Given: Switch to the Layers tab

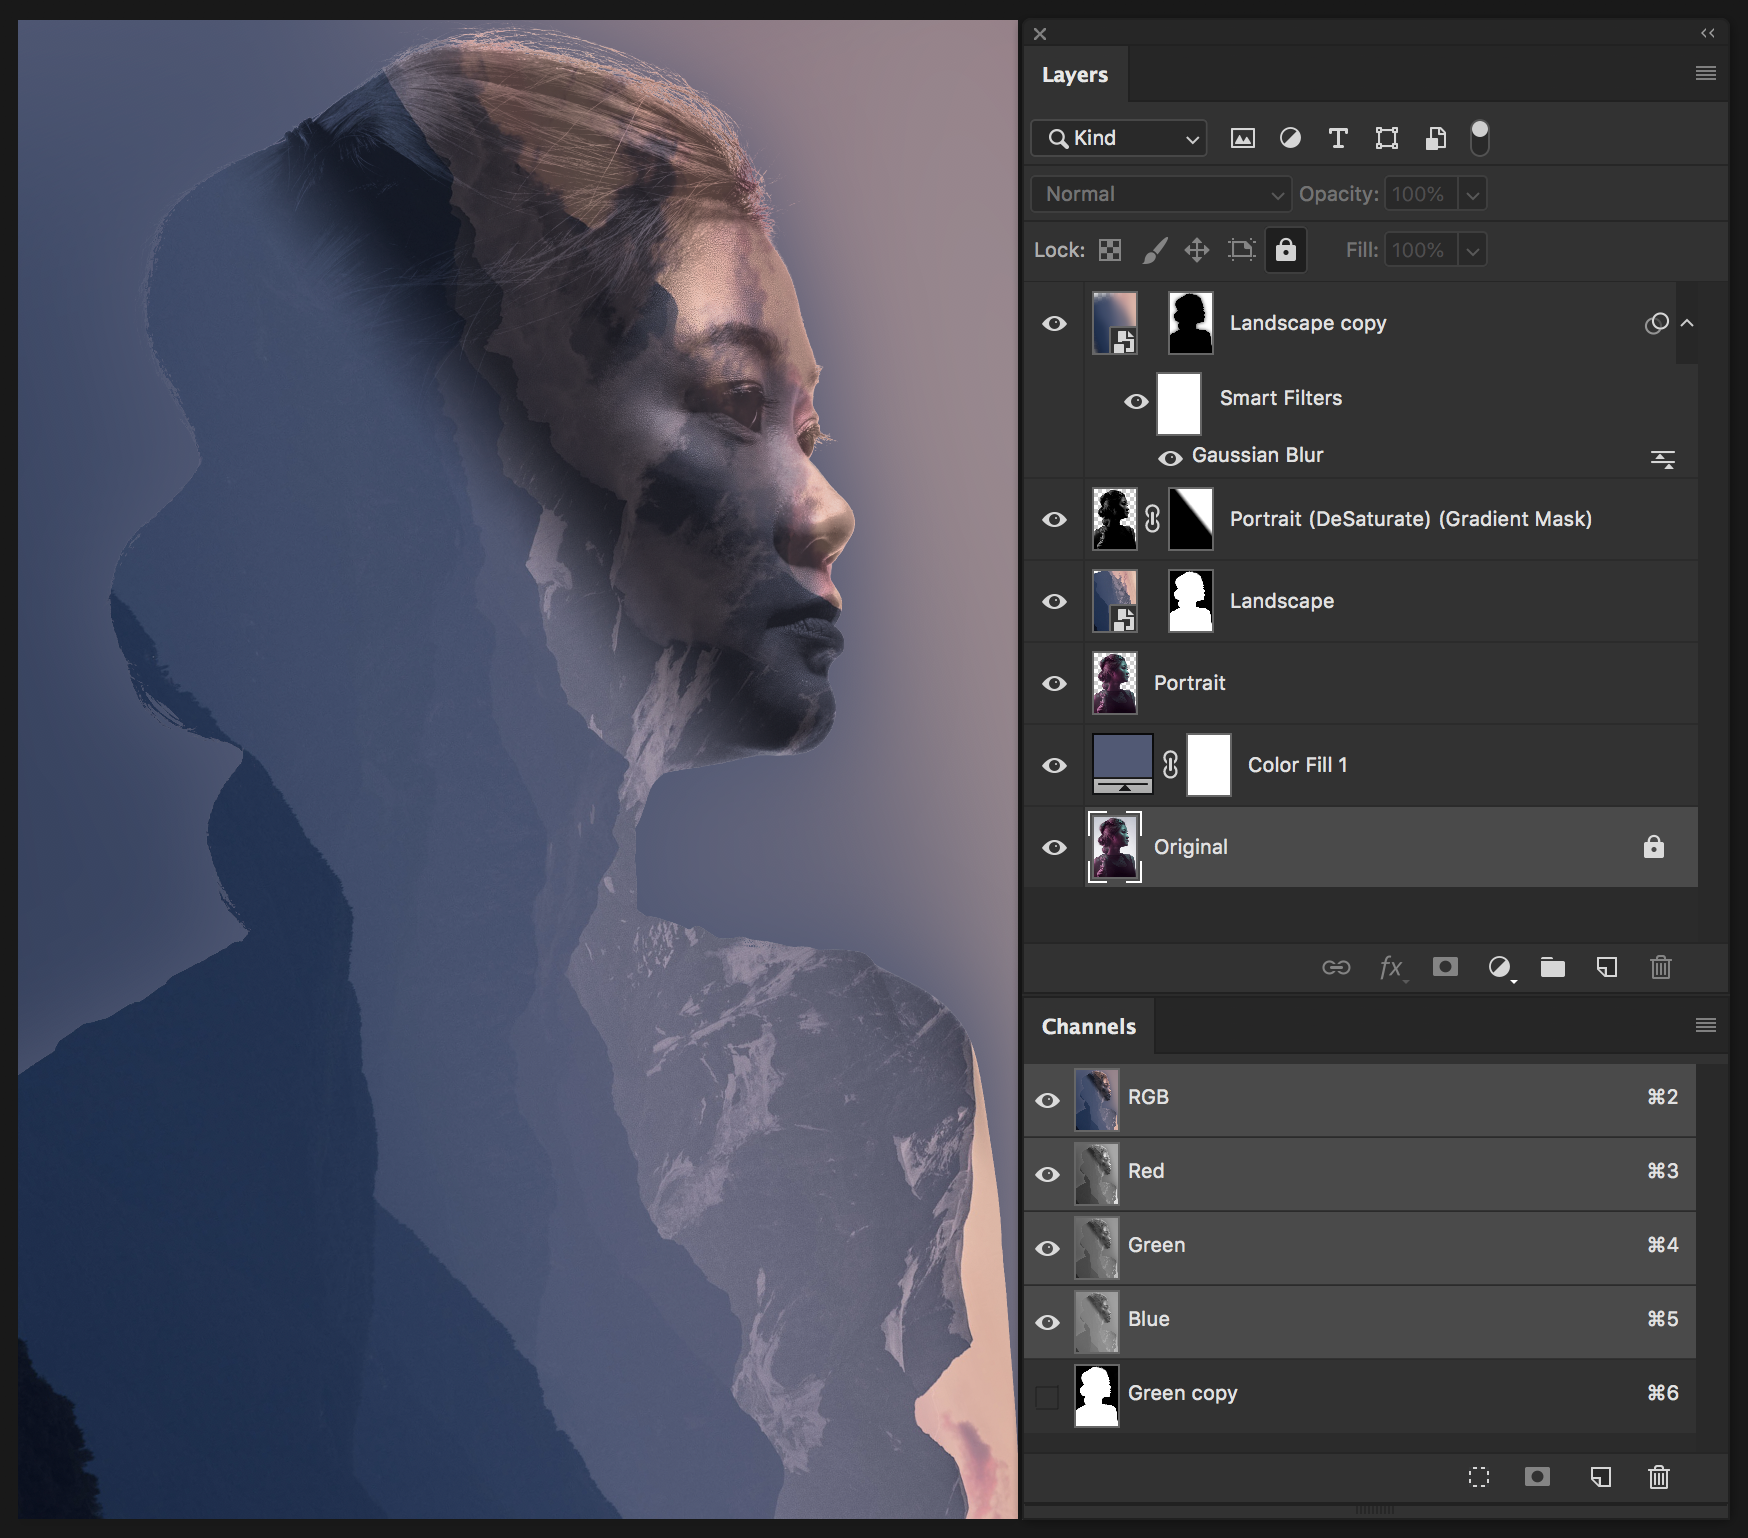Looking at the screenshot, I should [1075, 75].
